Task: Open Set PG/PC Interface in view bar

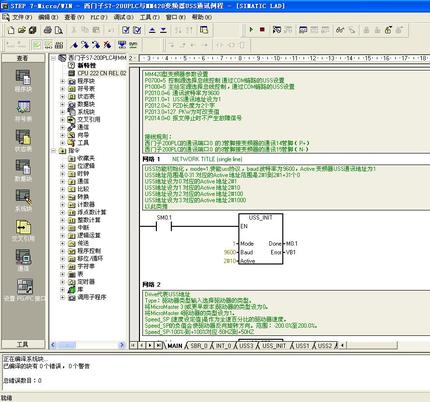Action: [x=24, y=290]
